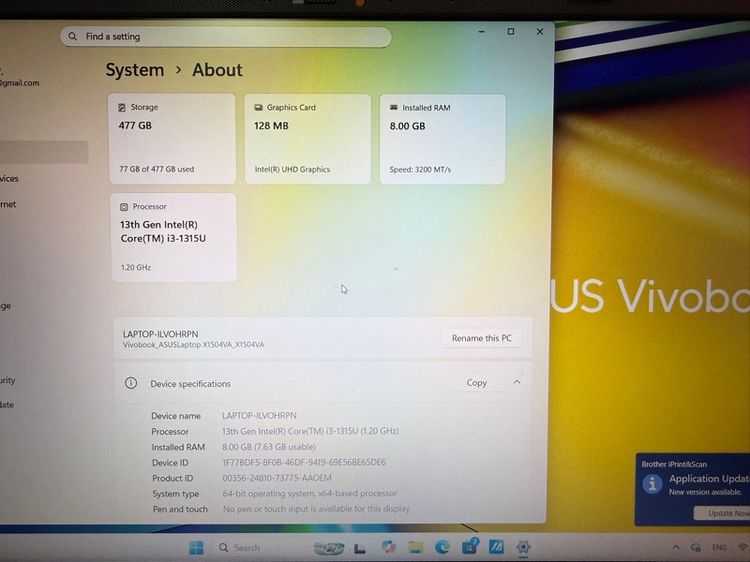Click the ENG language indicator
The image size is (750, 562).
pos(719,547)
